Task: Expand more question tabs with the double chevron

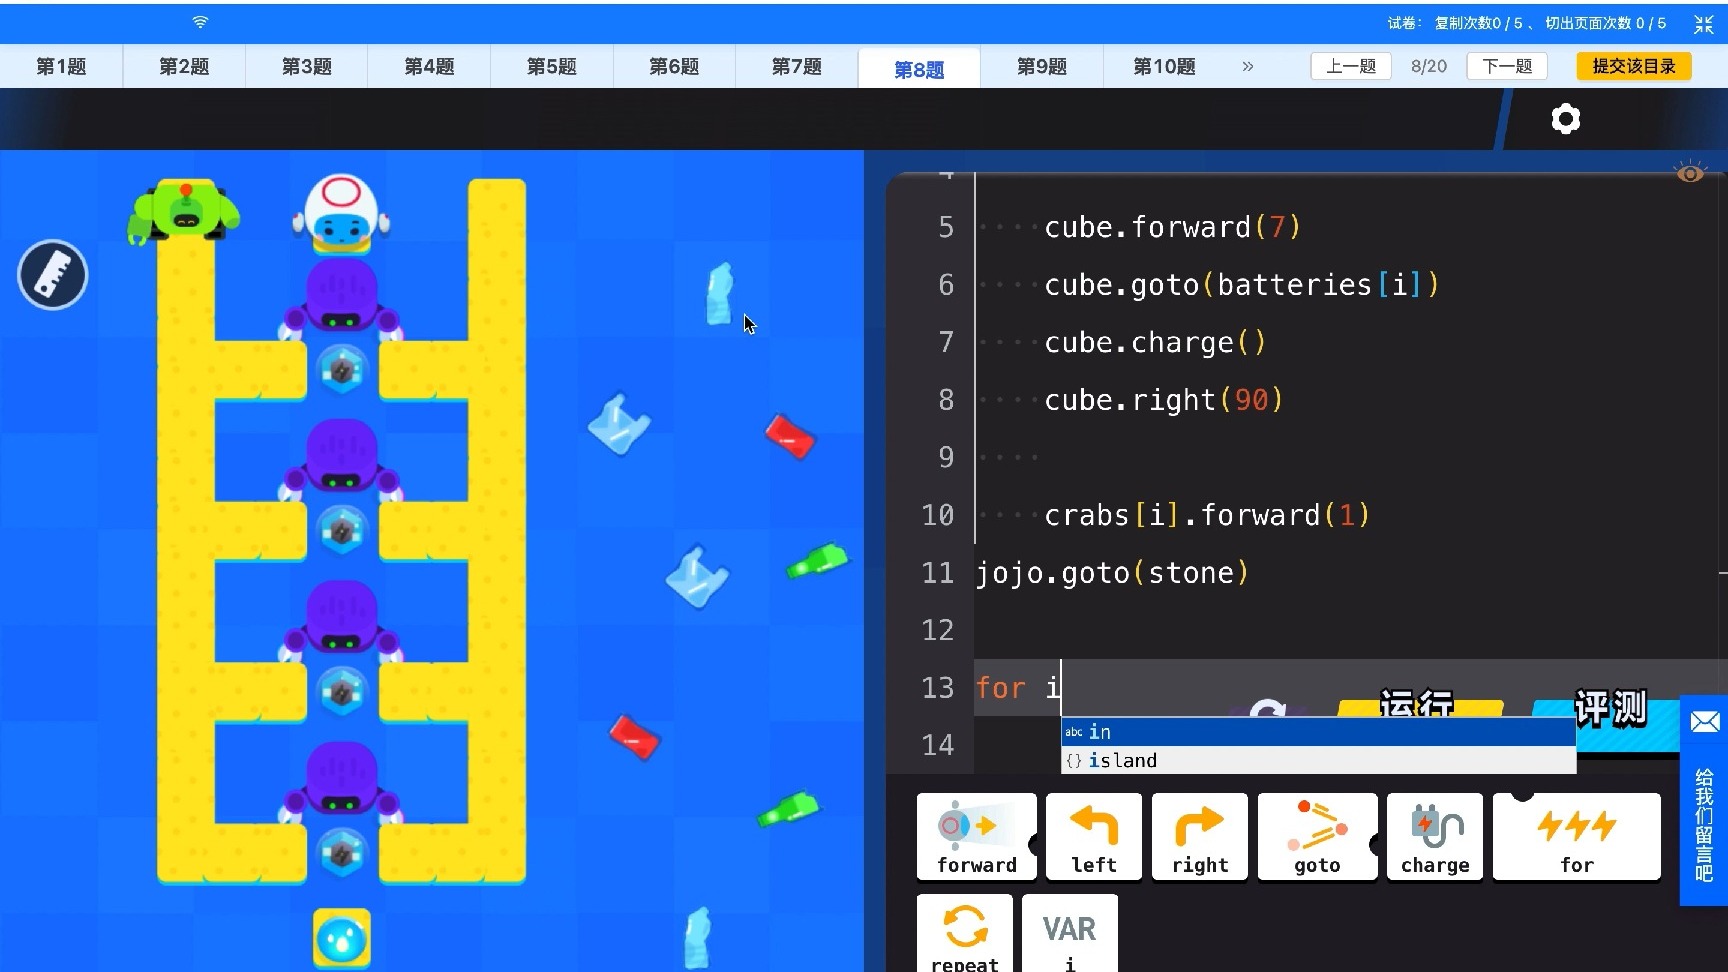Action: [1248, 66]
